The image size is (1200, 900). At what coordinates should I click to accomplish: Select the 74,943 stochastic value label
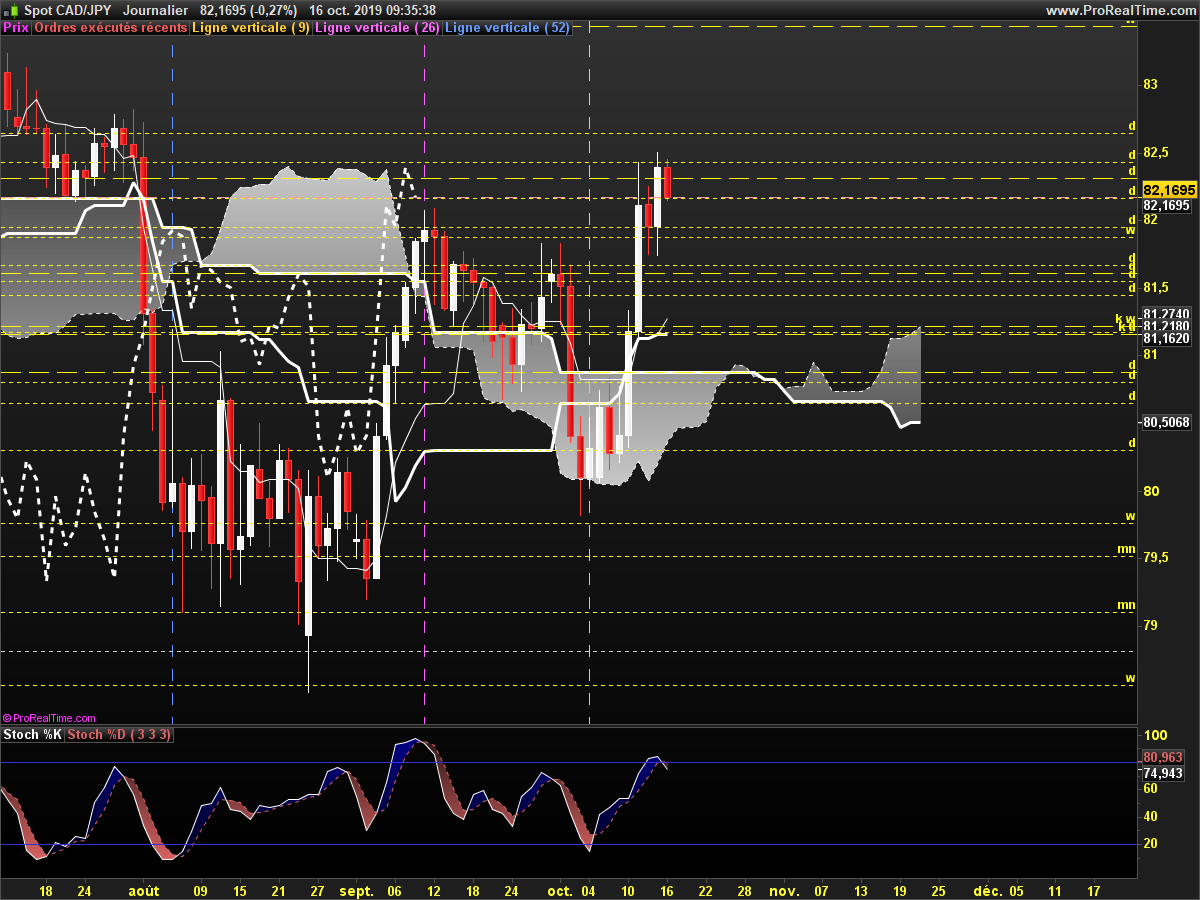tap(1161, 773)
